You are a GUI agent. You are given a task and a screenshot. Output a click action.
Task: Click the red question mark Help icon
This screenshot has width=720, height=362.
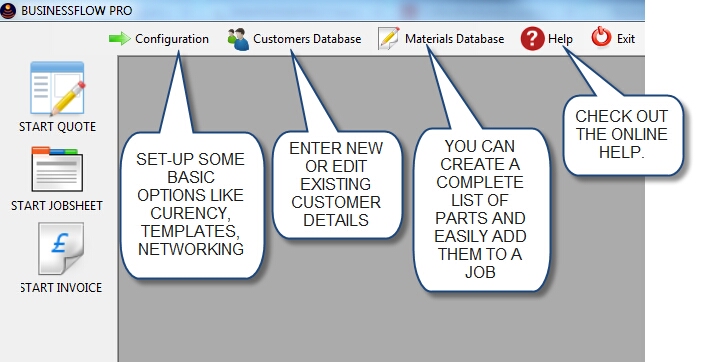coord(532,39)
